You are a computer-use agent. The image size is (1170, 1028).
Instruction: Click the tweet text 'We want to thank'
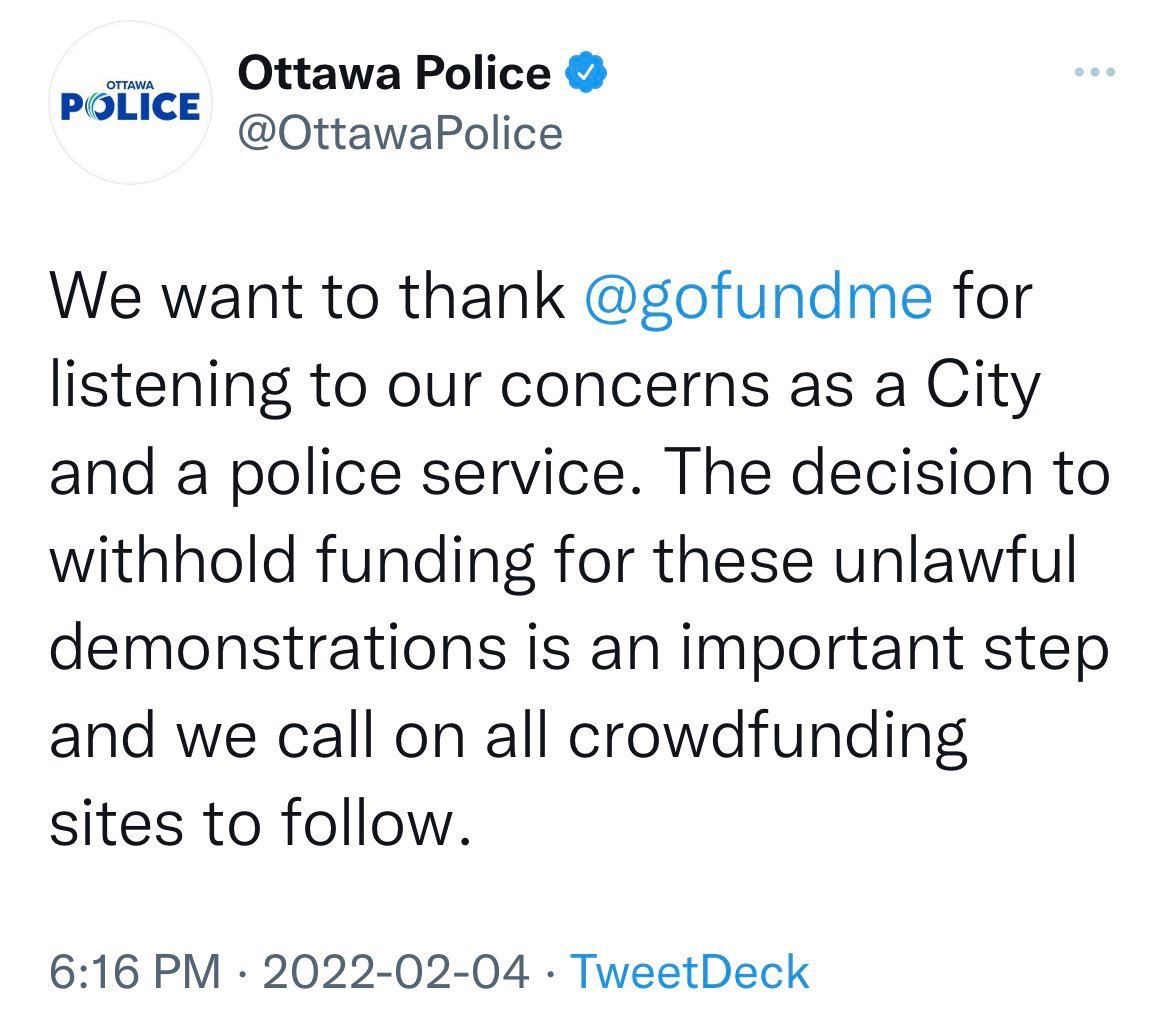pyautogui.click(x=307, y=296)
